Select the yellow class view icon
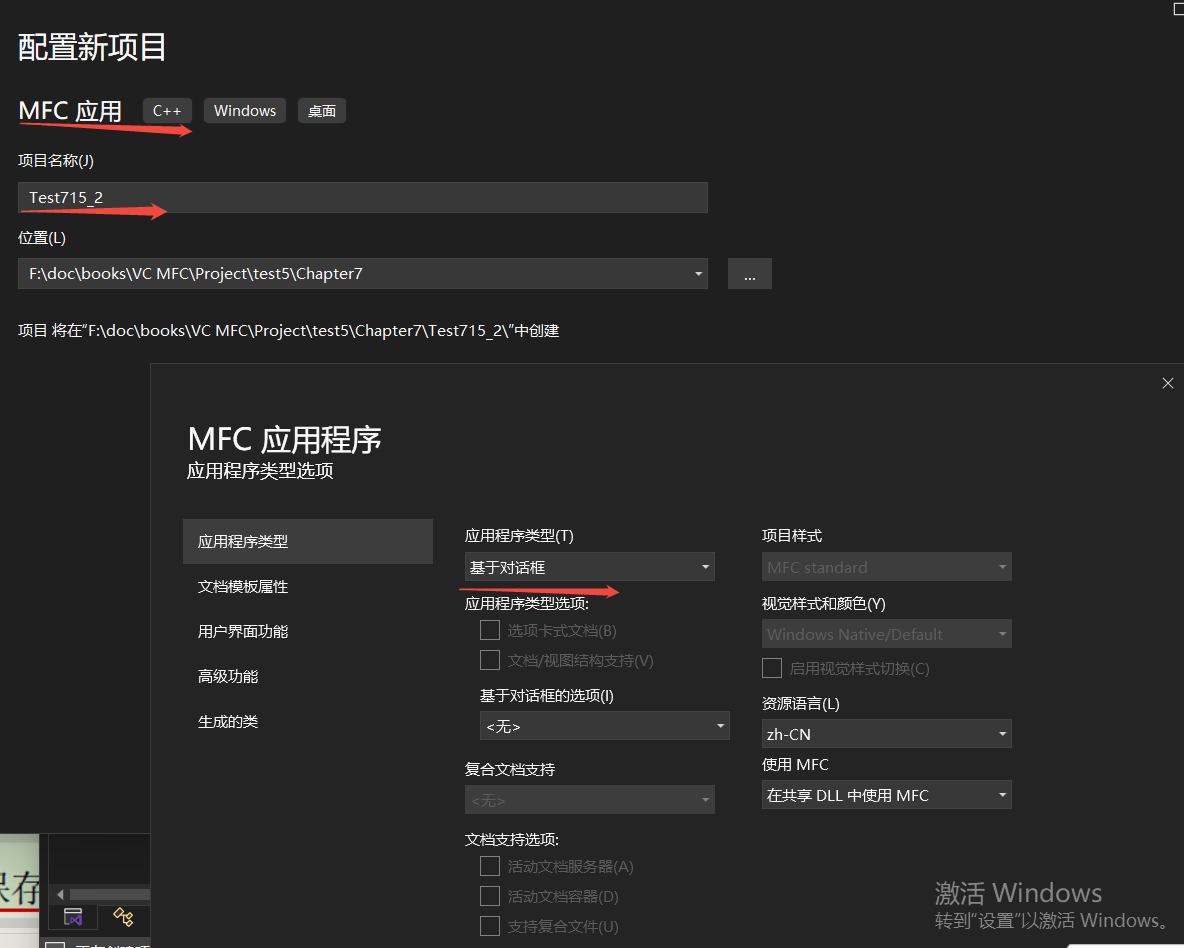 click(x=123, y=917)
